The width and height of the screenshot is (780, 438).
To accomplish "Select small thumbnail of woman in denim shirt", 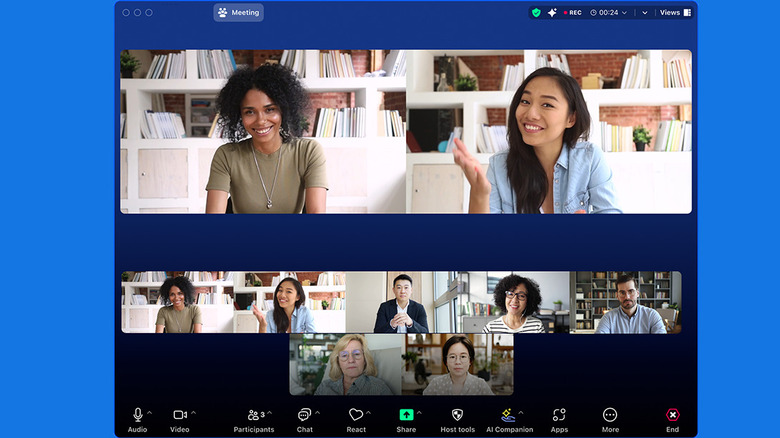I will [290, 302].
